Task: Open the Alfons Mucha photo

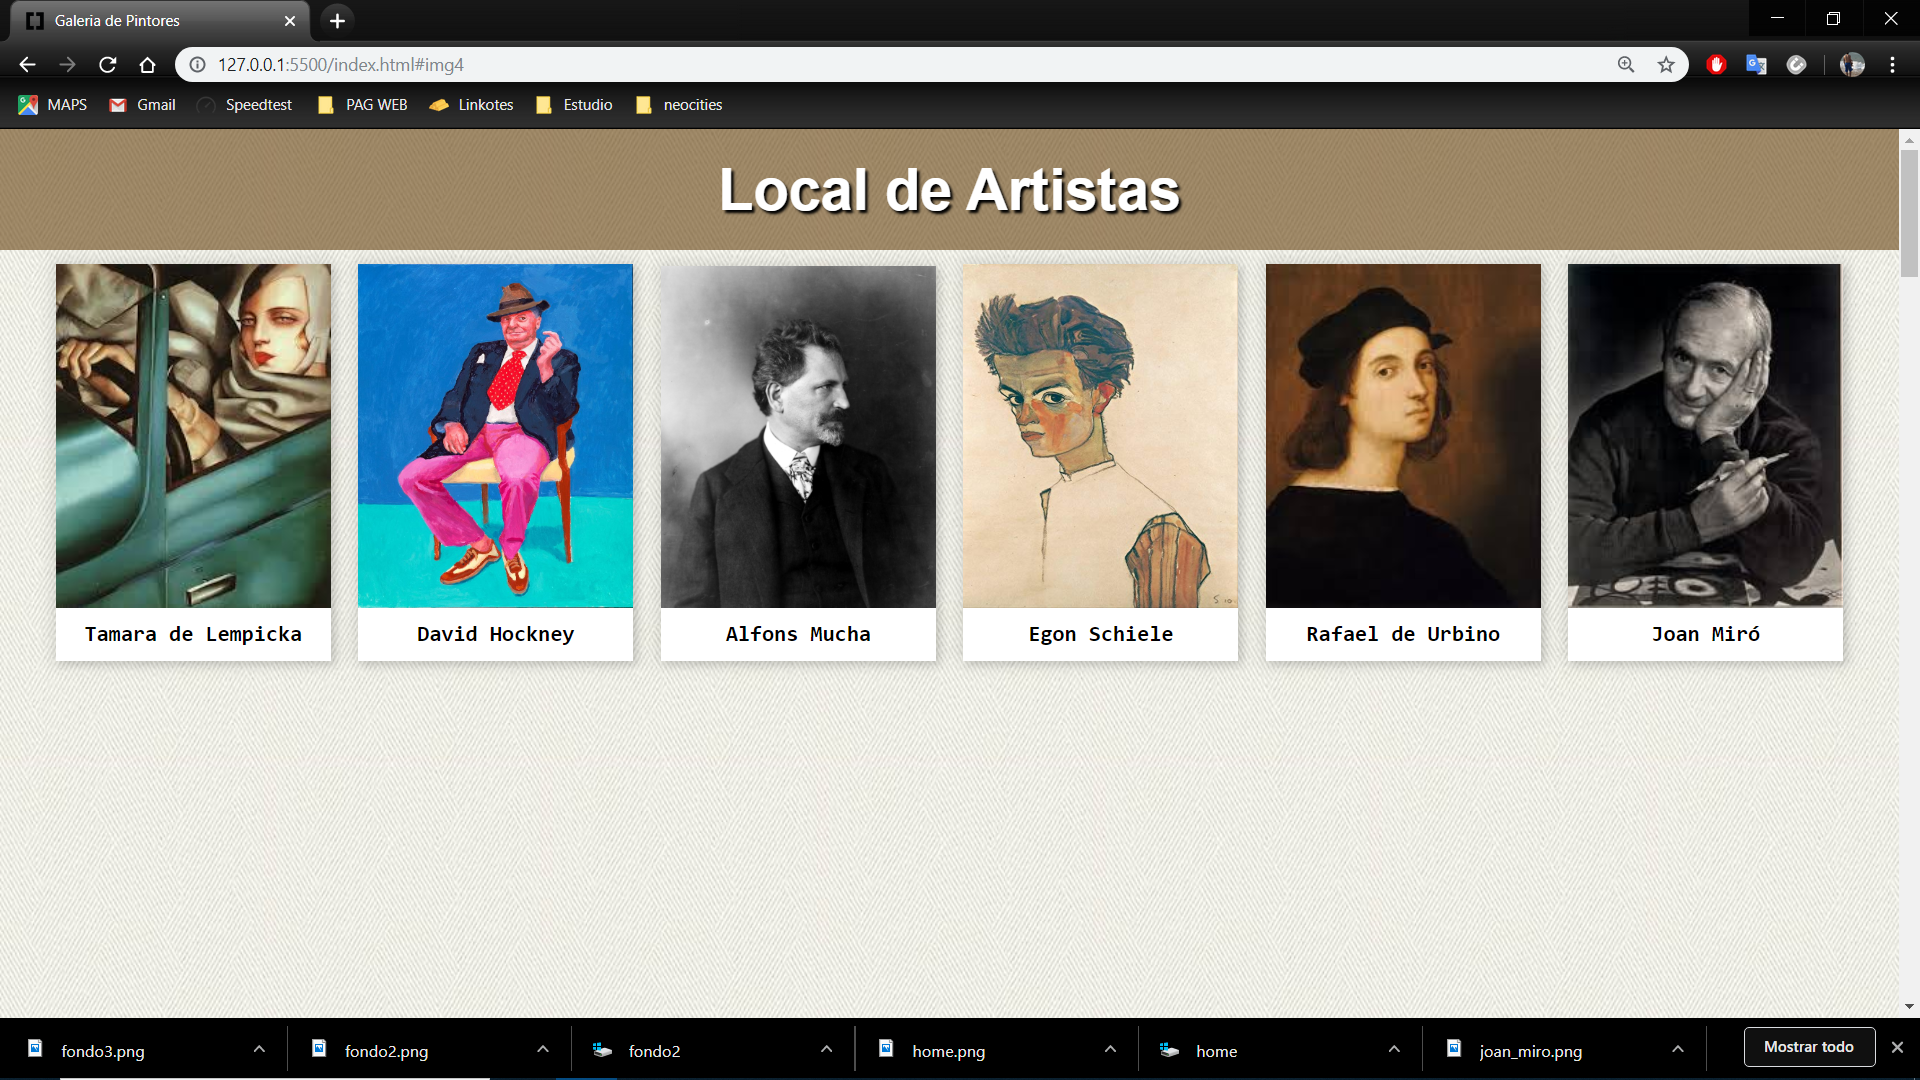Action: pyautogui.click(x=798, y=436)
